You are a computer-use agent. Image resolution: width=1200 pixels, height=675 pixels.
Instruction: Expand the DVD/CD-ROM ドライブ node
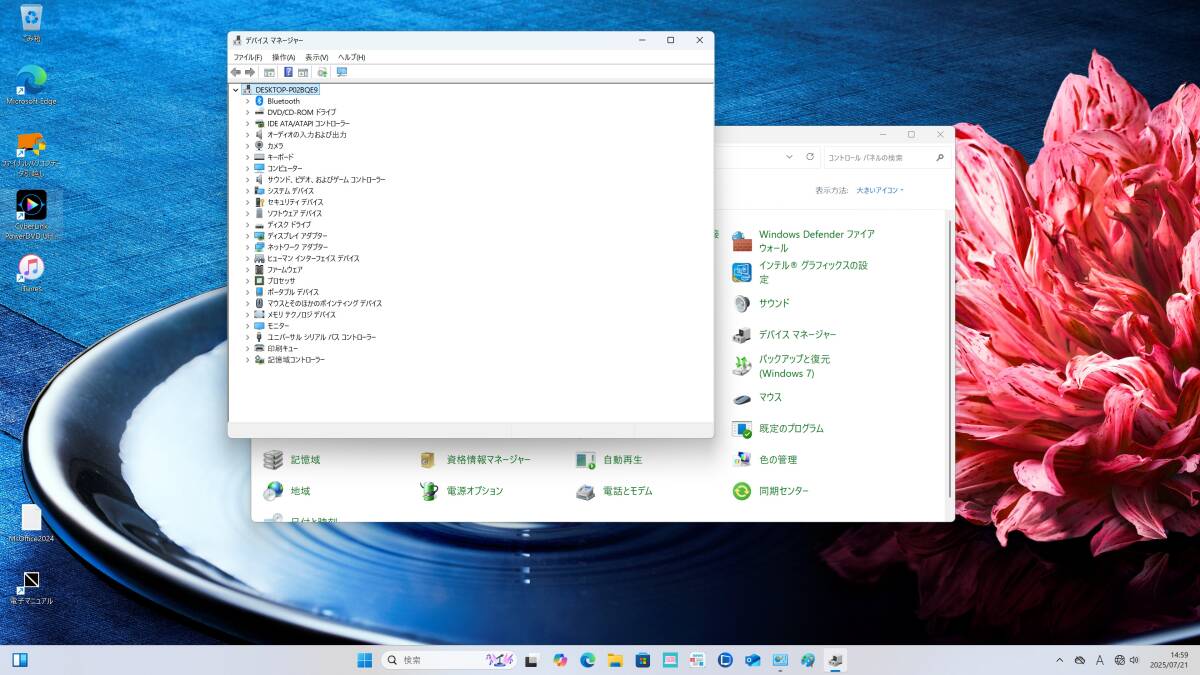pos(247,112)
